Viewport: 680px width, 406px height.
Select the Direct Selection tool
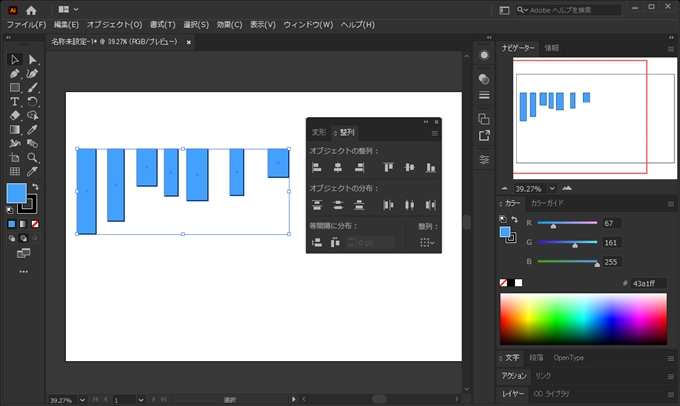pyautogui.click(x=32, y=59)
